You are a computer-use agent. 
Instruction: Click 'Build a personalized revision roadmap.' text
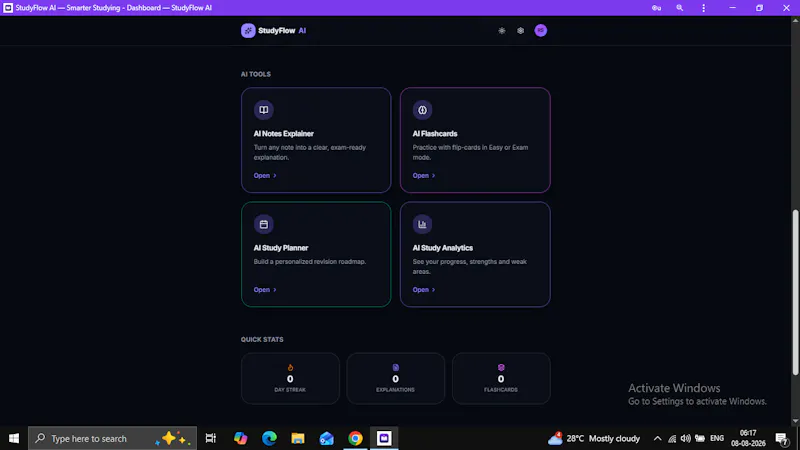[310, 262]
